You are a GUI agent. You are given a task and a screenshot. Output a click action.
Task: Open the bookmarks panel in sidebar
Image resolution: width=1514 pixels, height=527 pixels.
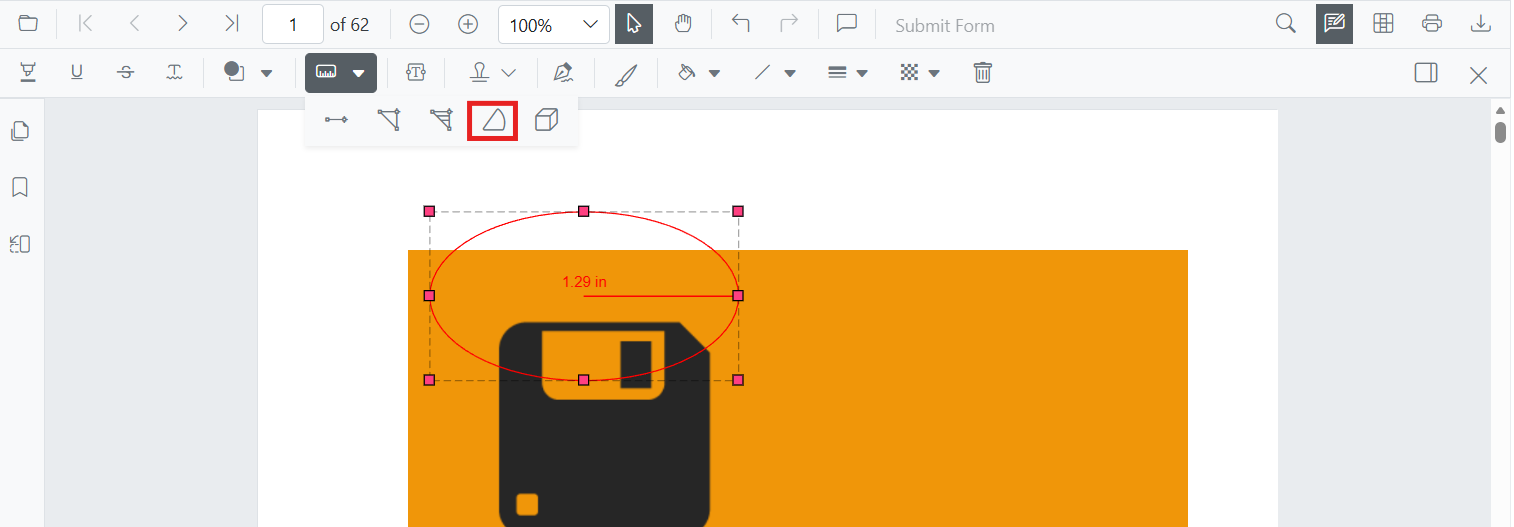coord(20,187)
